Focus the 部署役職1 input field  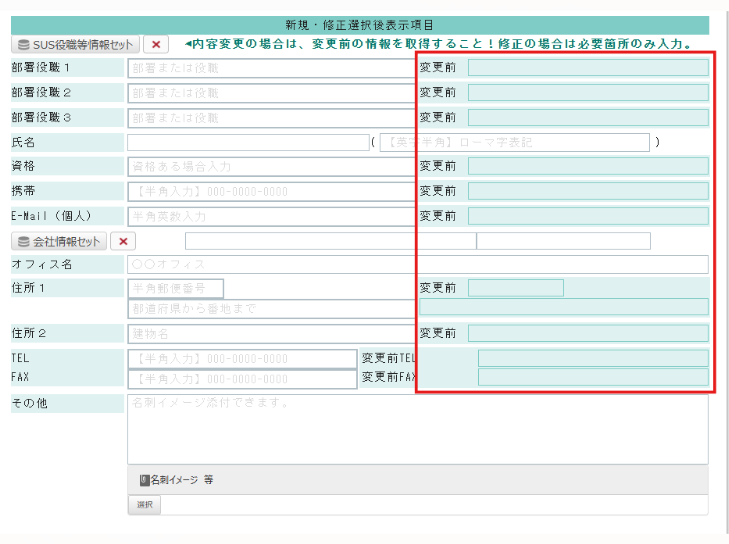tap(269, 68)
